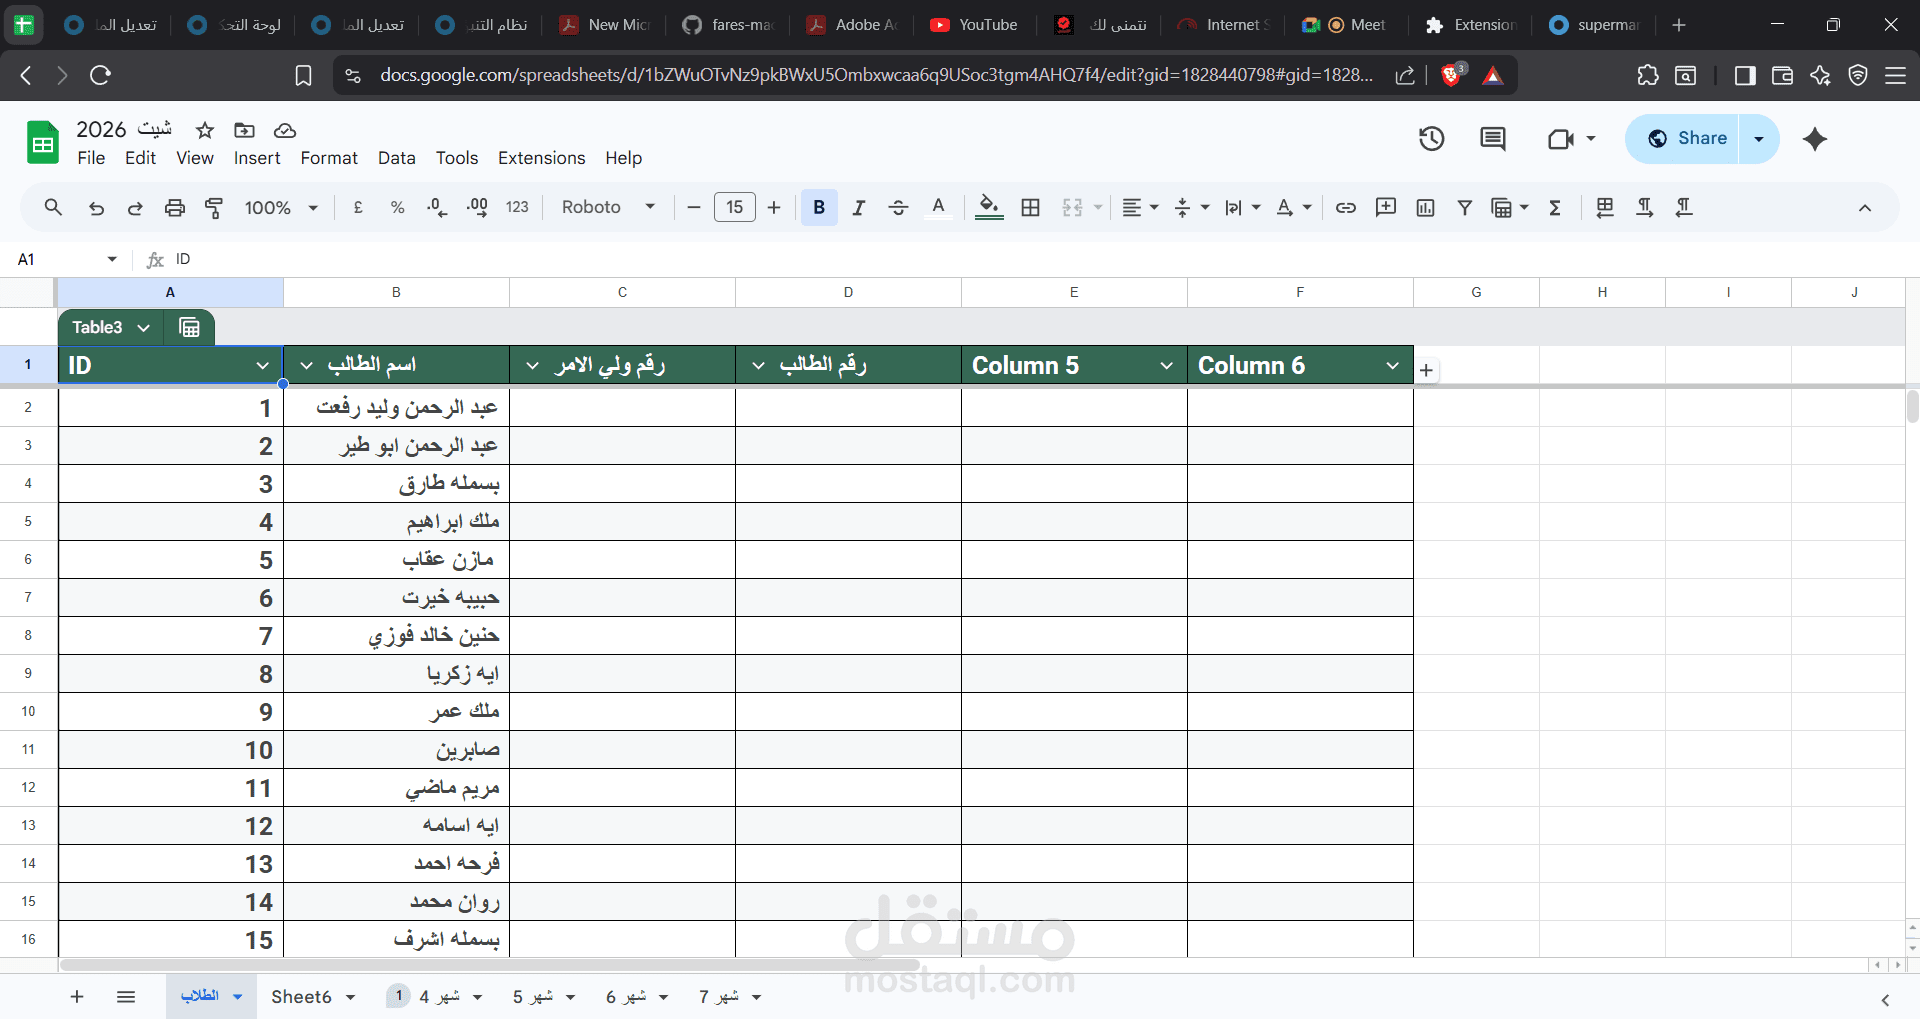Insert a link
1920x1020 pixels.
1346,207
